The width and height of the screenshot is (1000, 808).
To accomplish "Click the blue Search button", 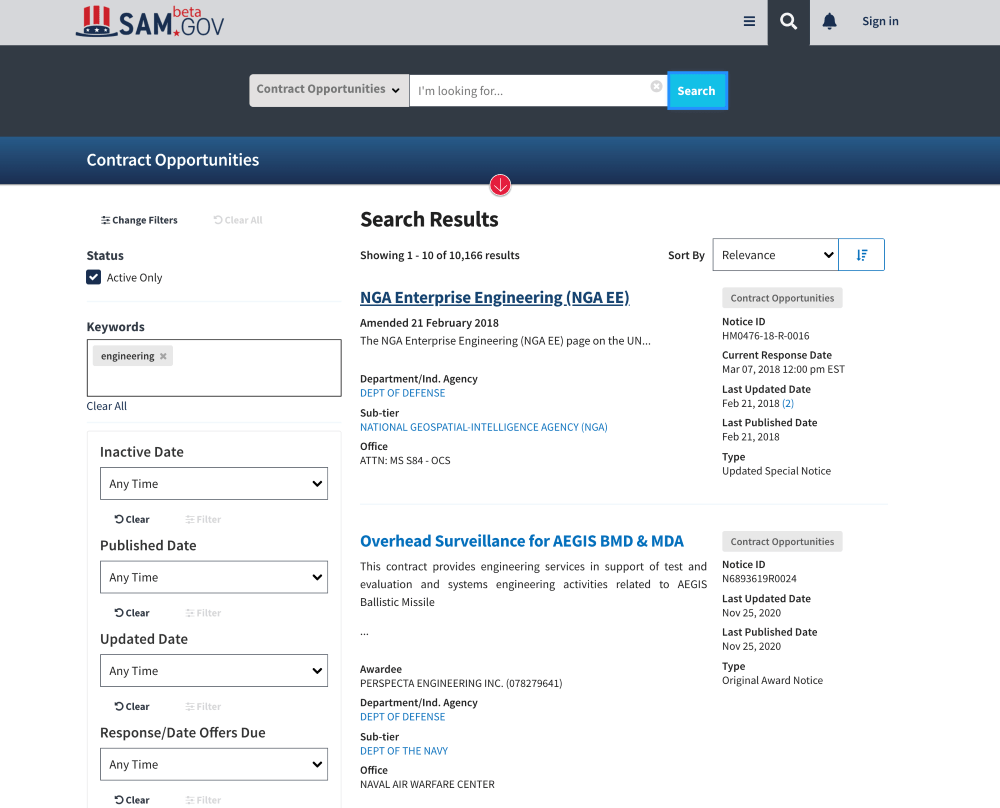I will tap(697, 91).
